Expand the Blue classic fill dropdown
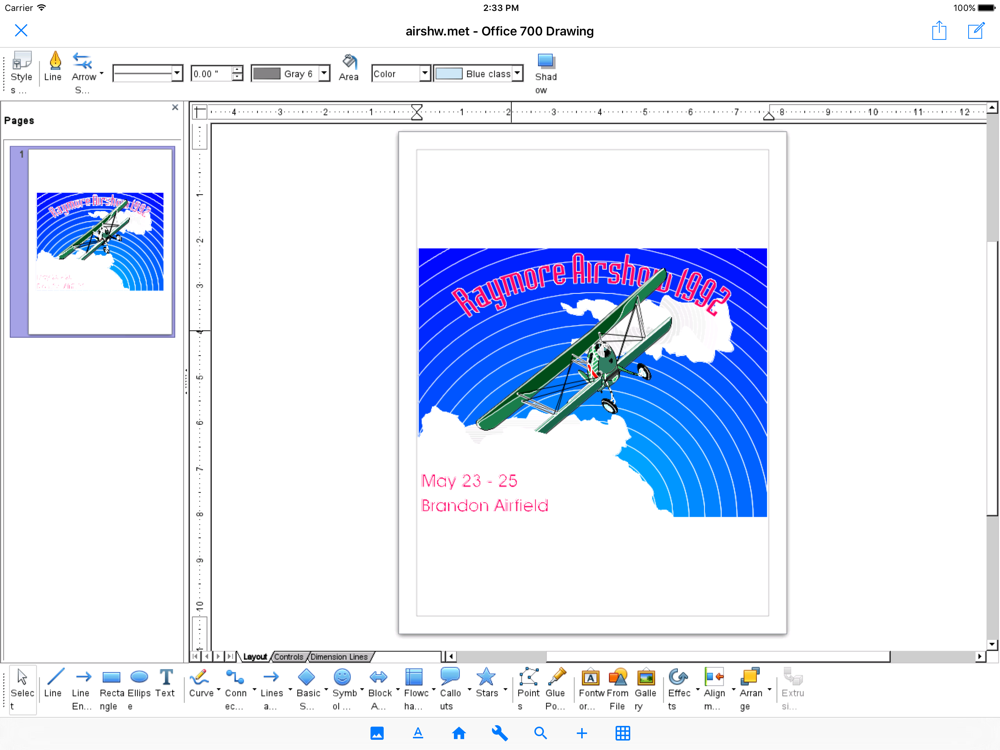The width and height of the screenshot is (1000, 750). pos(517,74)
